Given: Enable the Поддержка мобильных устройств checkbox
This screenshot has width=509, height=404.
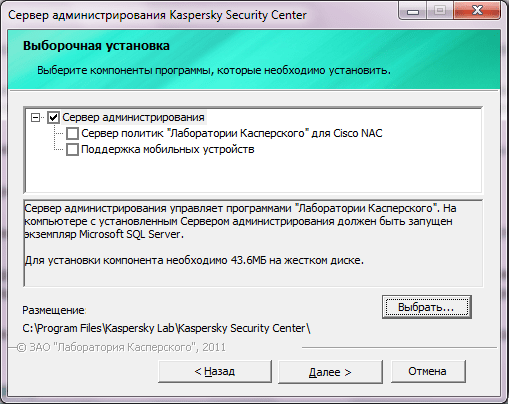Looking at the screenshot, I should click(72, 149).
